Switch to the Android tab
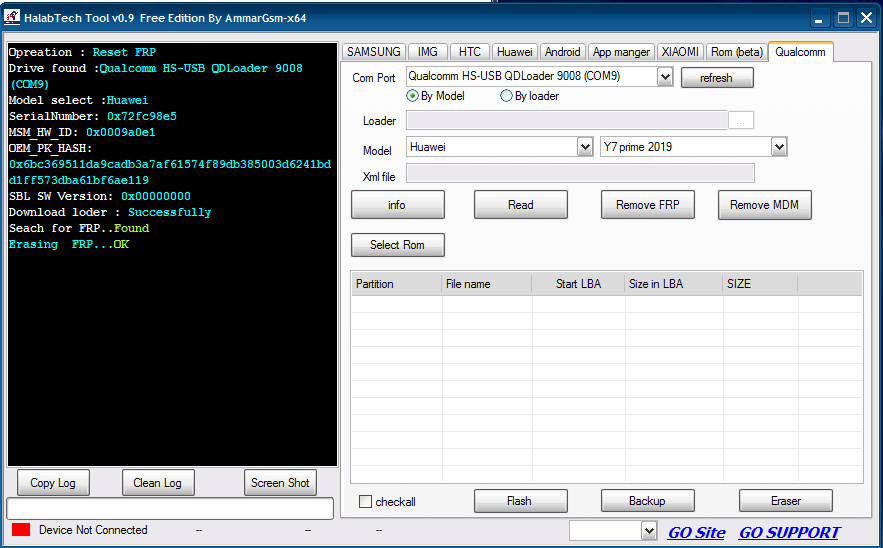This screenshot has width=883, height=548. (x=562, y=52)
